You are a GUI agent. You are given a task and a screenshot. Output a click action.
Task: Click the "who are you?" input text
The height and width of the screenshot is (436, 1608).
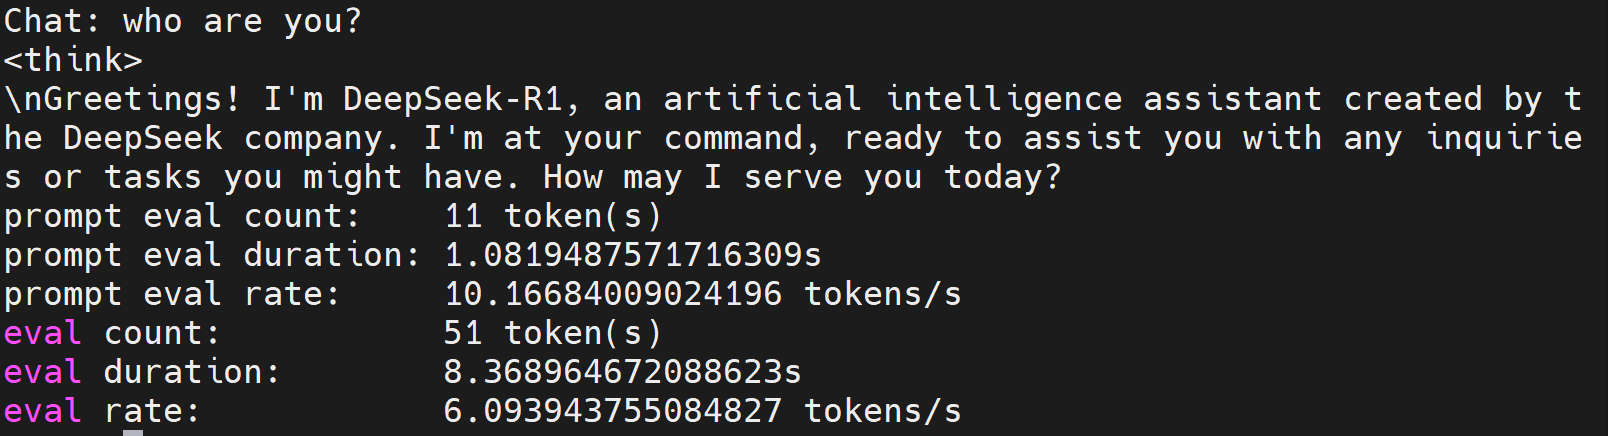(x=242, y=21)
